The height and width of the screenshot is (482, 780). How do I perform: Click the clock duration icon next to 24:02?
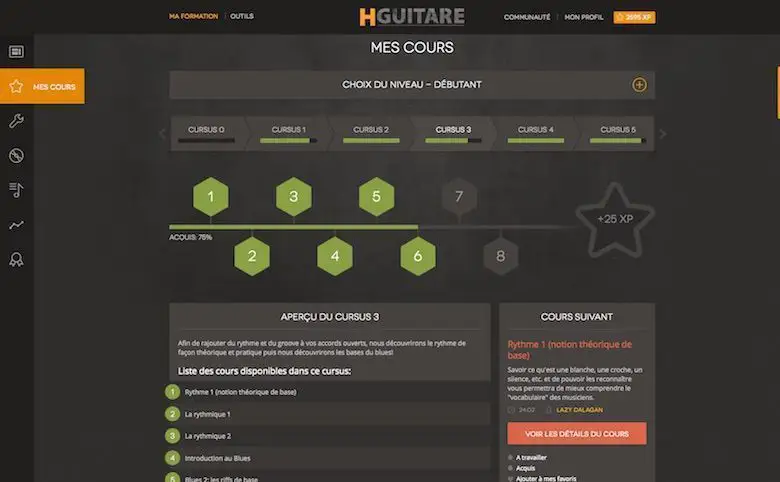pos(511,410)
